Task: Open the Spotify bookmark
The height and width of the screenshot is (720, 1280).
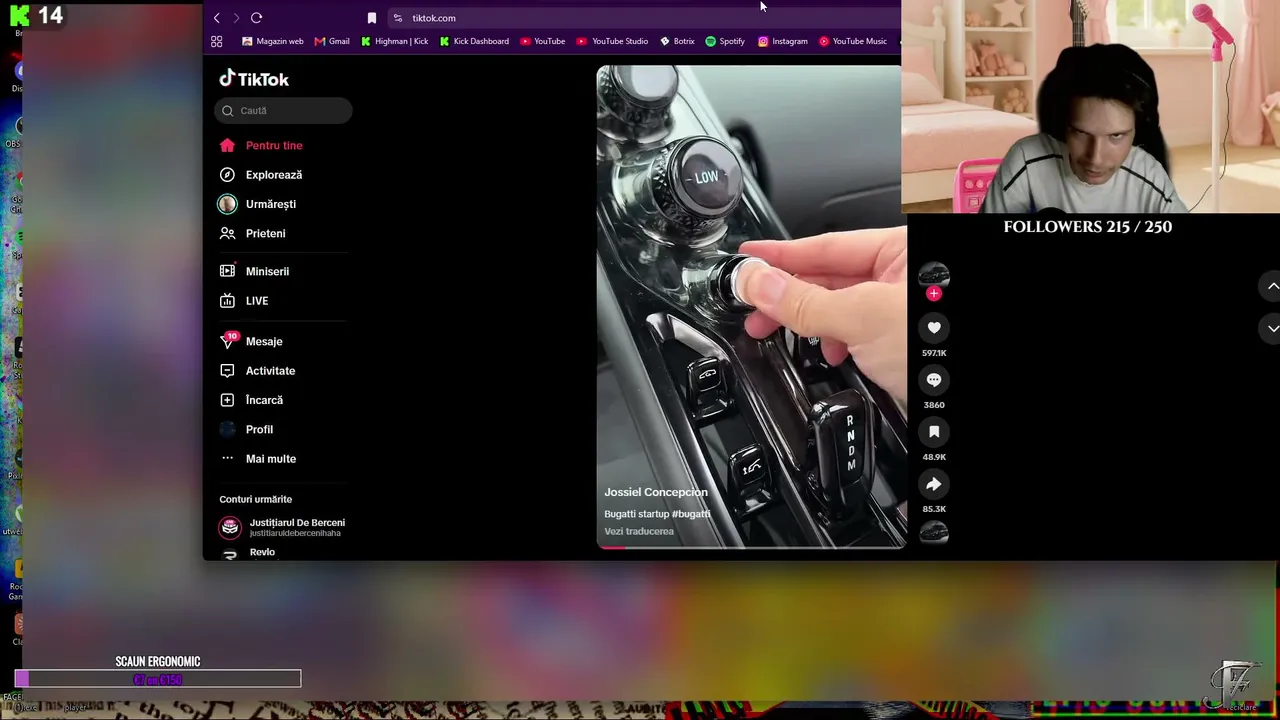Action: click(x=725, y=41)
